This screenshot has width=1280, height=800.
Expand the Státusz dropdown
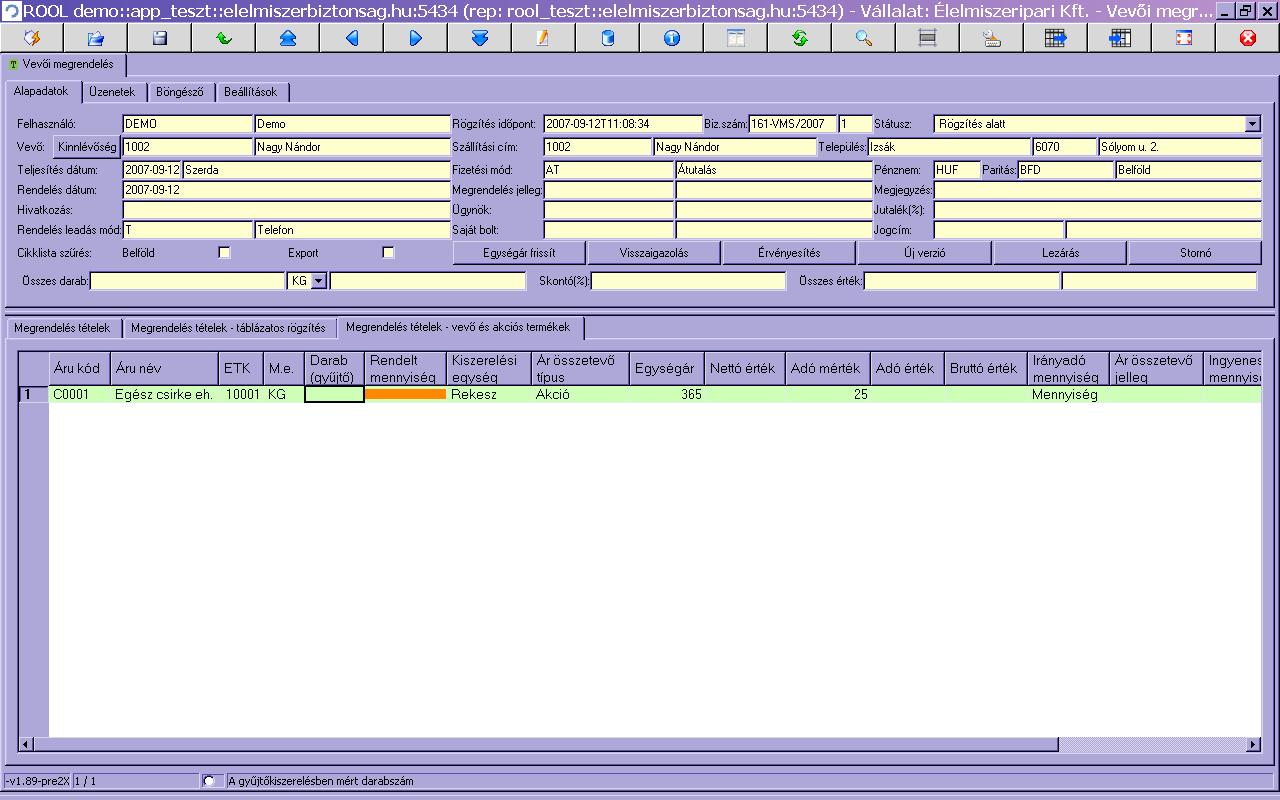click(1253, 124)
